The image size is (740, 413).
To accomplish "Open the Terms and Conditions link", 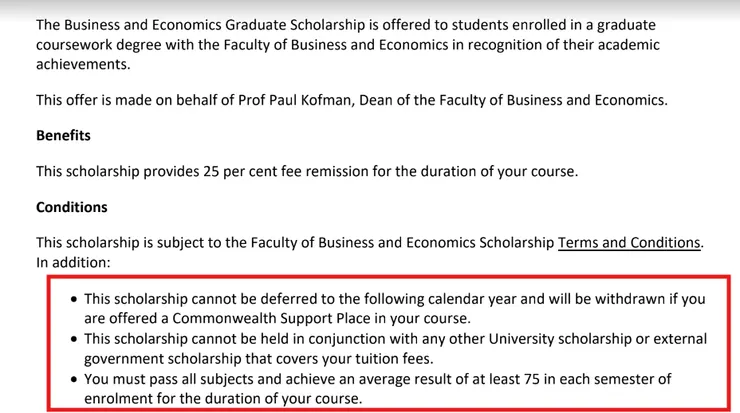I will (x=629, y=242).
